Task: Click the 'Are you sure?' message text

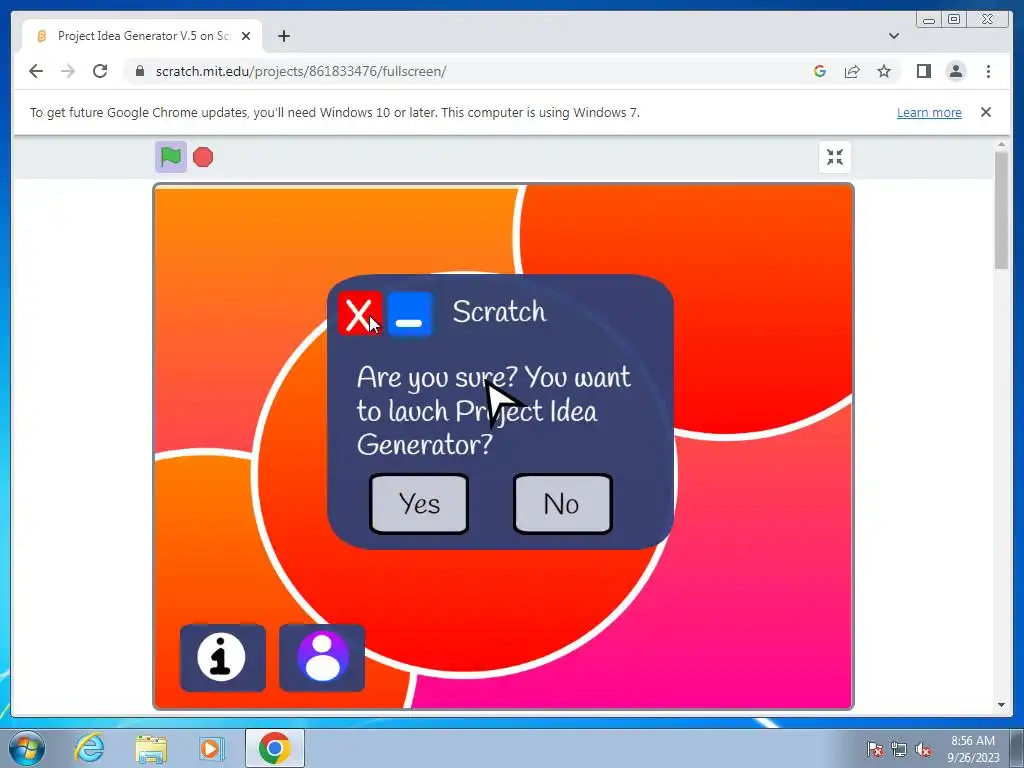Action: coord(494,411)
